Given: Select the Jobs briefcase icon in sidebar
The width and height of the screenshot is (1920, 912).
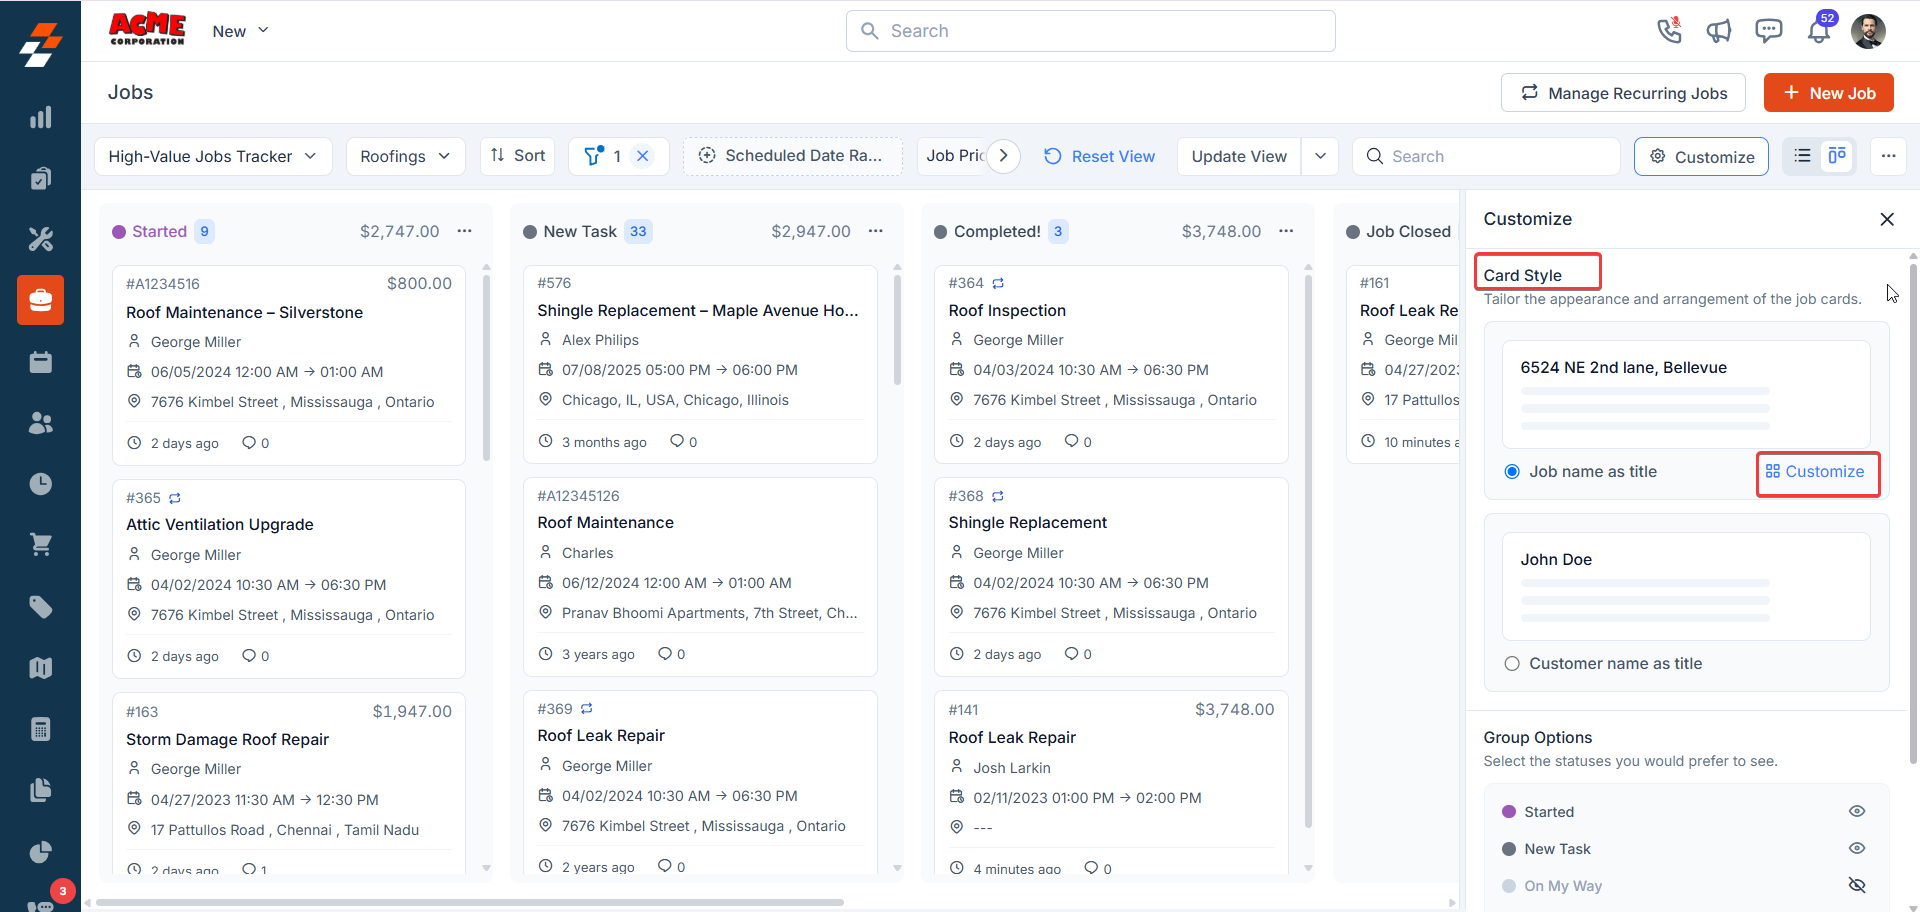Looking at the screenshot, I should pos(40,300).
